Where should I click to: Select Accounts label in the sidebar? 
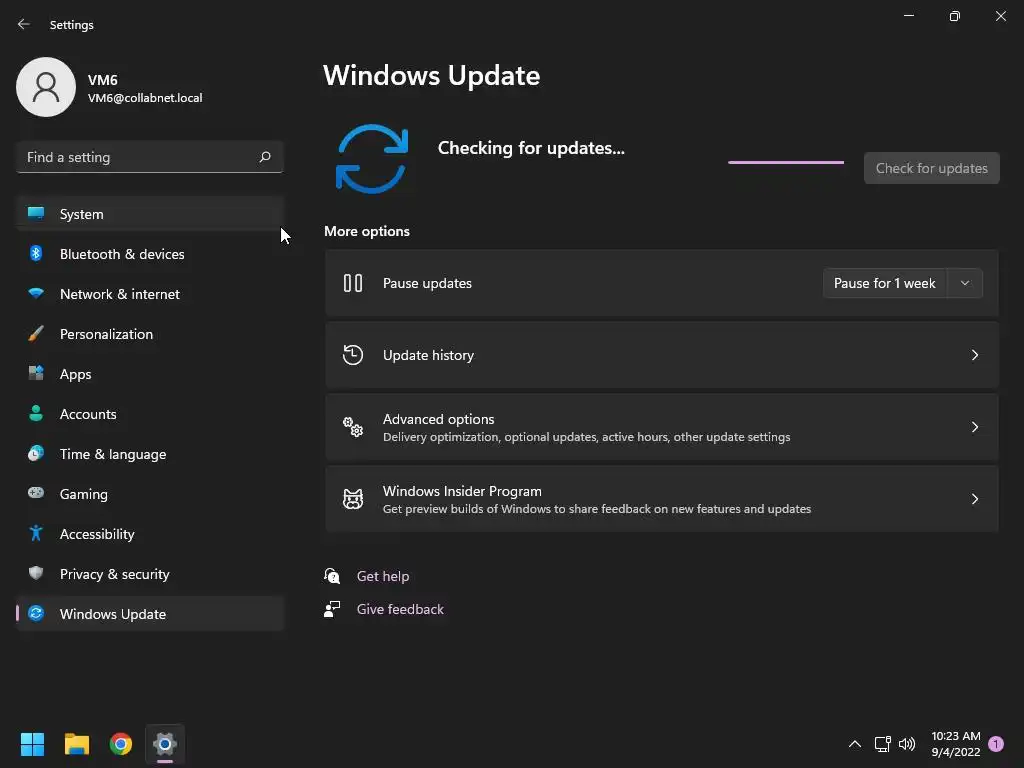[x=88, y=414]
